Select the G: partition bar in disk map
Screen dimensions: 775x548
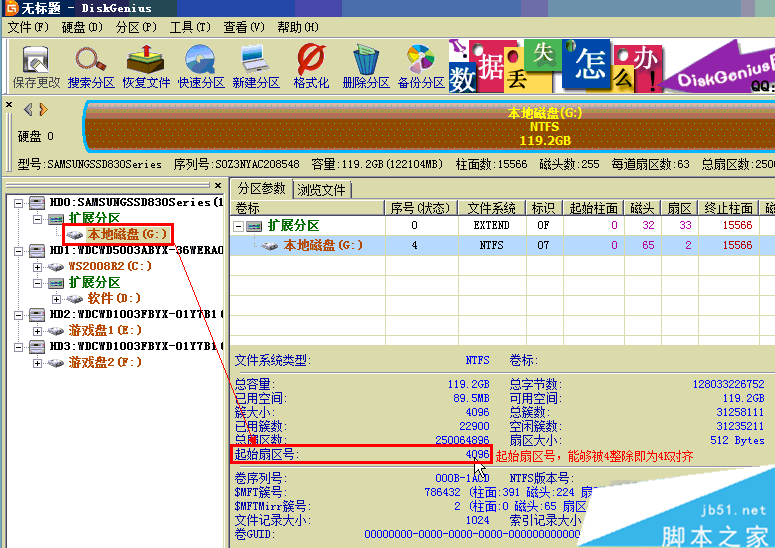tap(429, 126)
